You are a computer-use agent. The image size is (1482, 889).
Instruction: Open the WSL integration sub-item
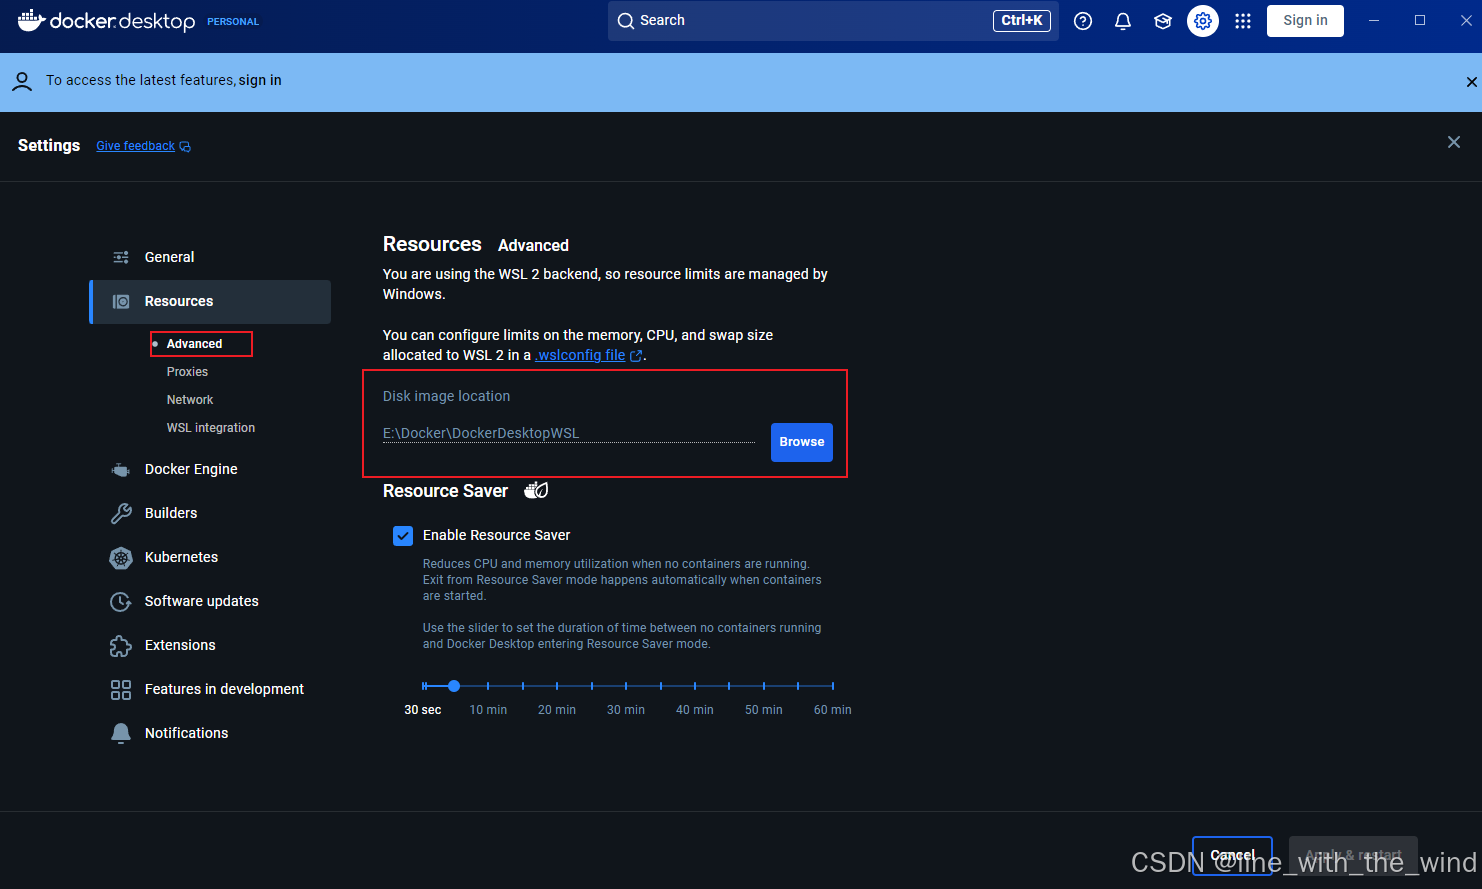pyautogui.click(x=211, y=428)
